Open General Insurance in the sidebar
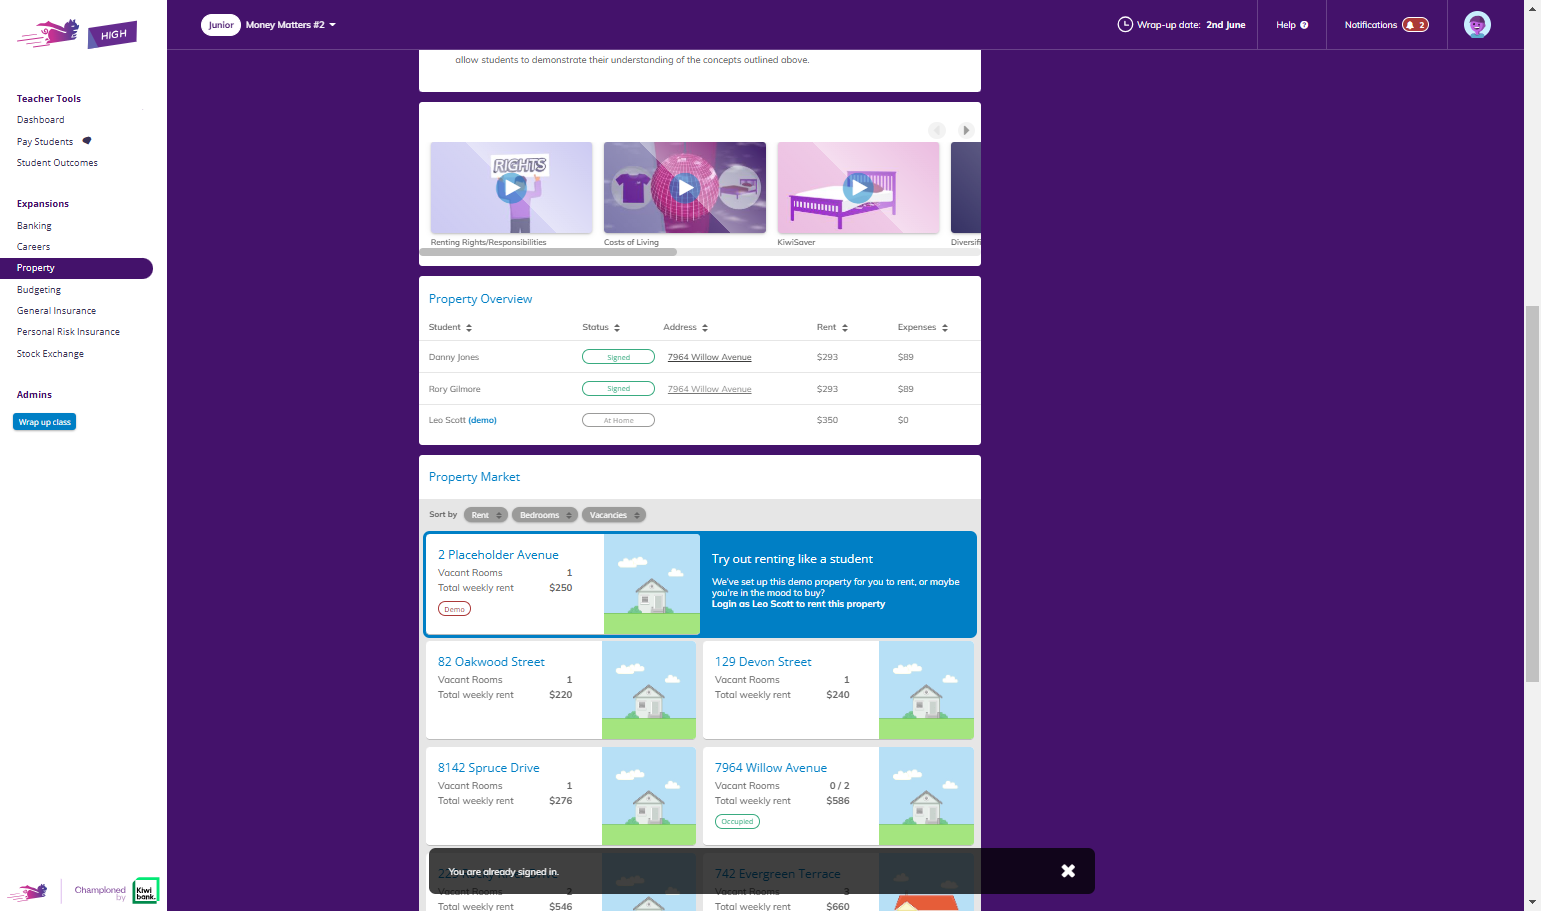The height and width of the screenshot is (911, 1541). point(57,311)
